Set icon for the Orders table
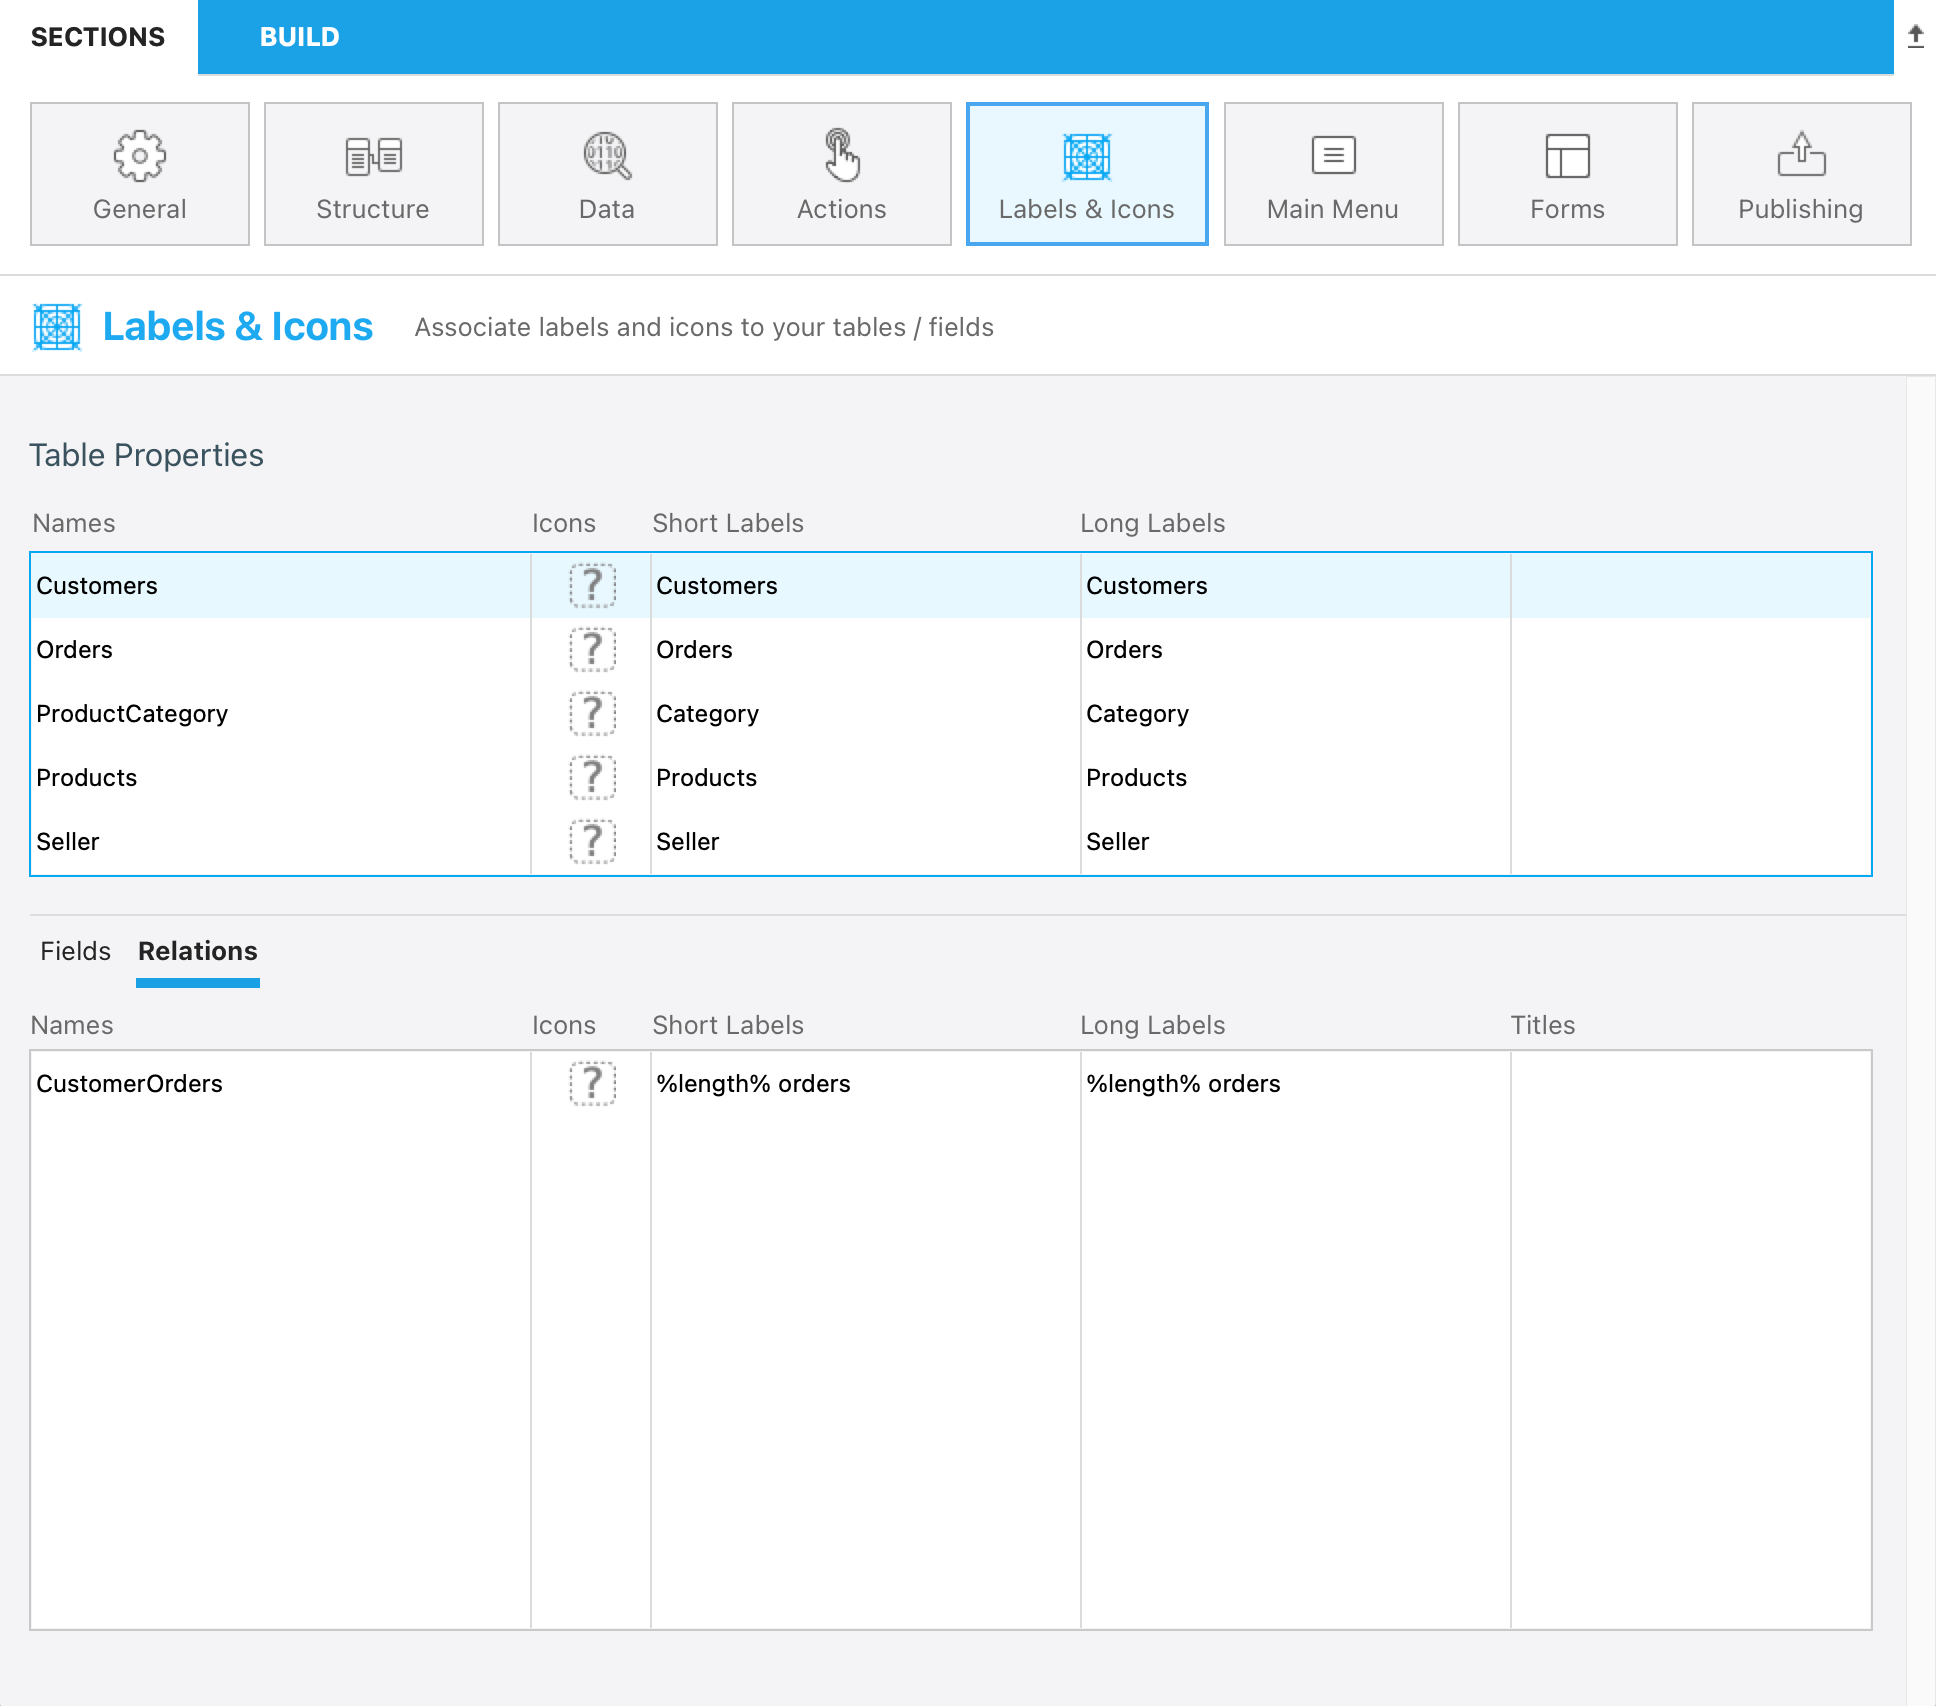This screenshot has width=1936, height=1706. 592,649
